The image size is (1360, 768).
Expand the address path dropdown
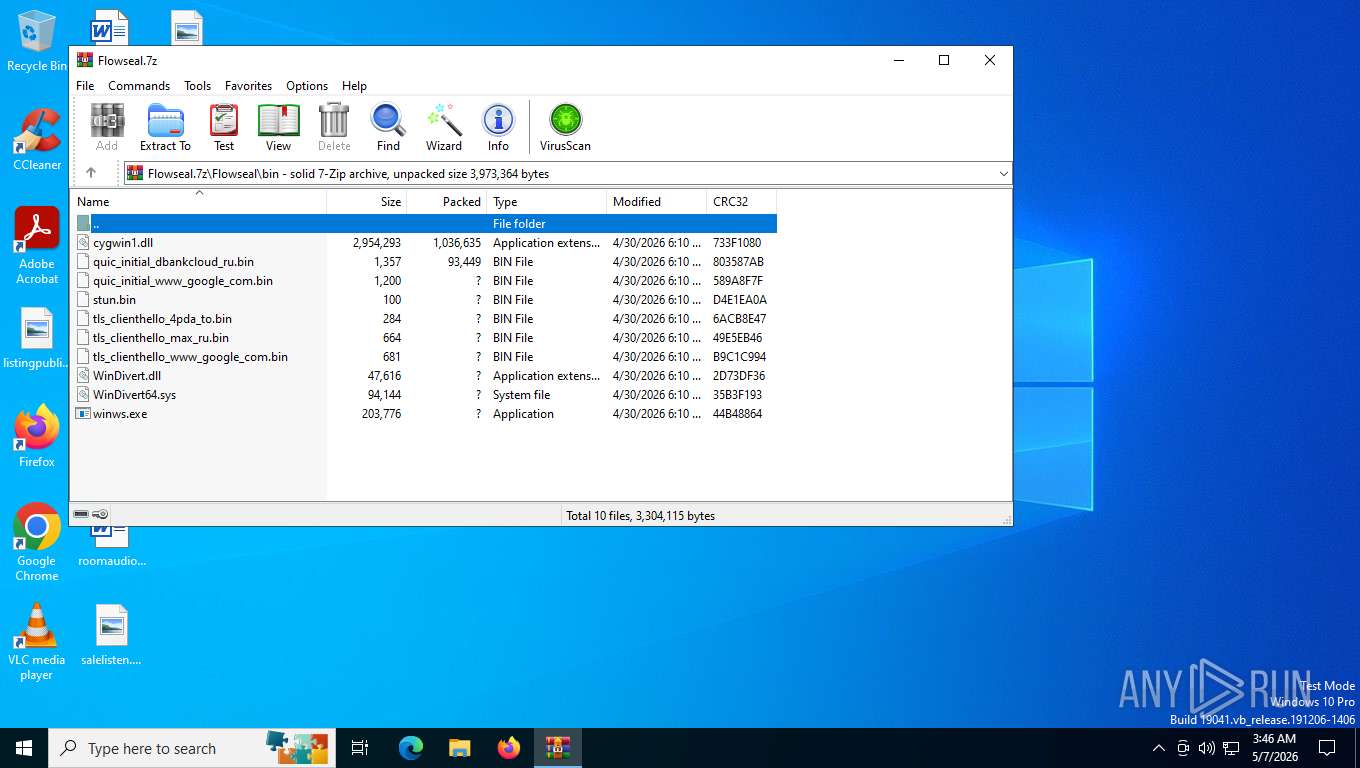point(1003,174)
